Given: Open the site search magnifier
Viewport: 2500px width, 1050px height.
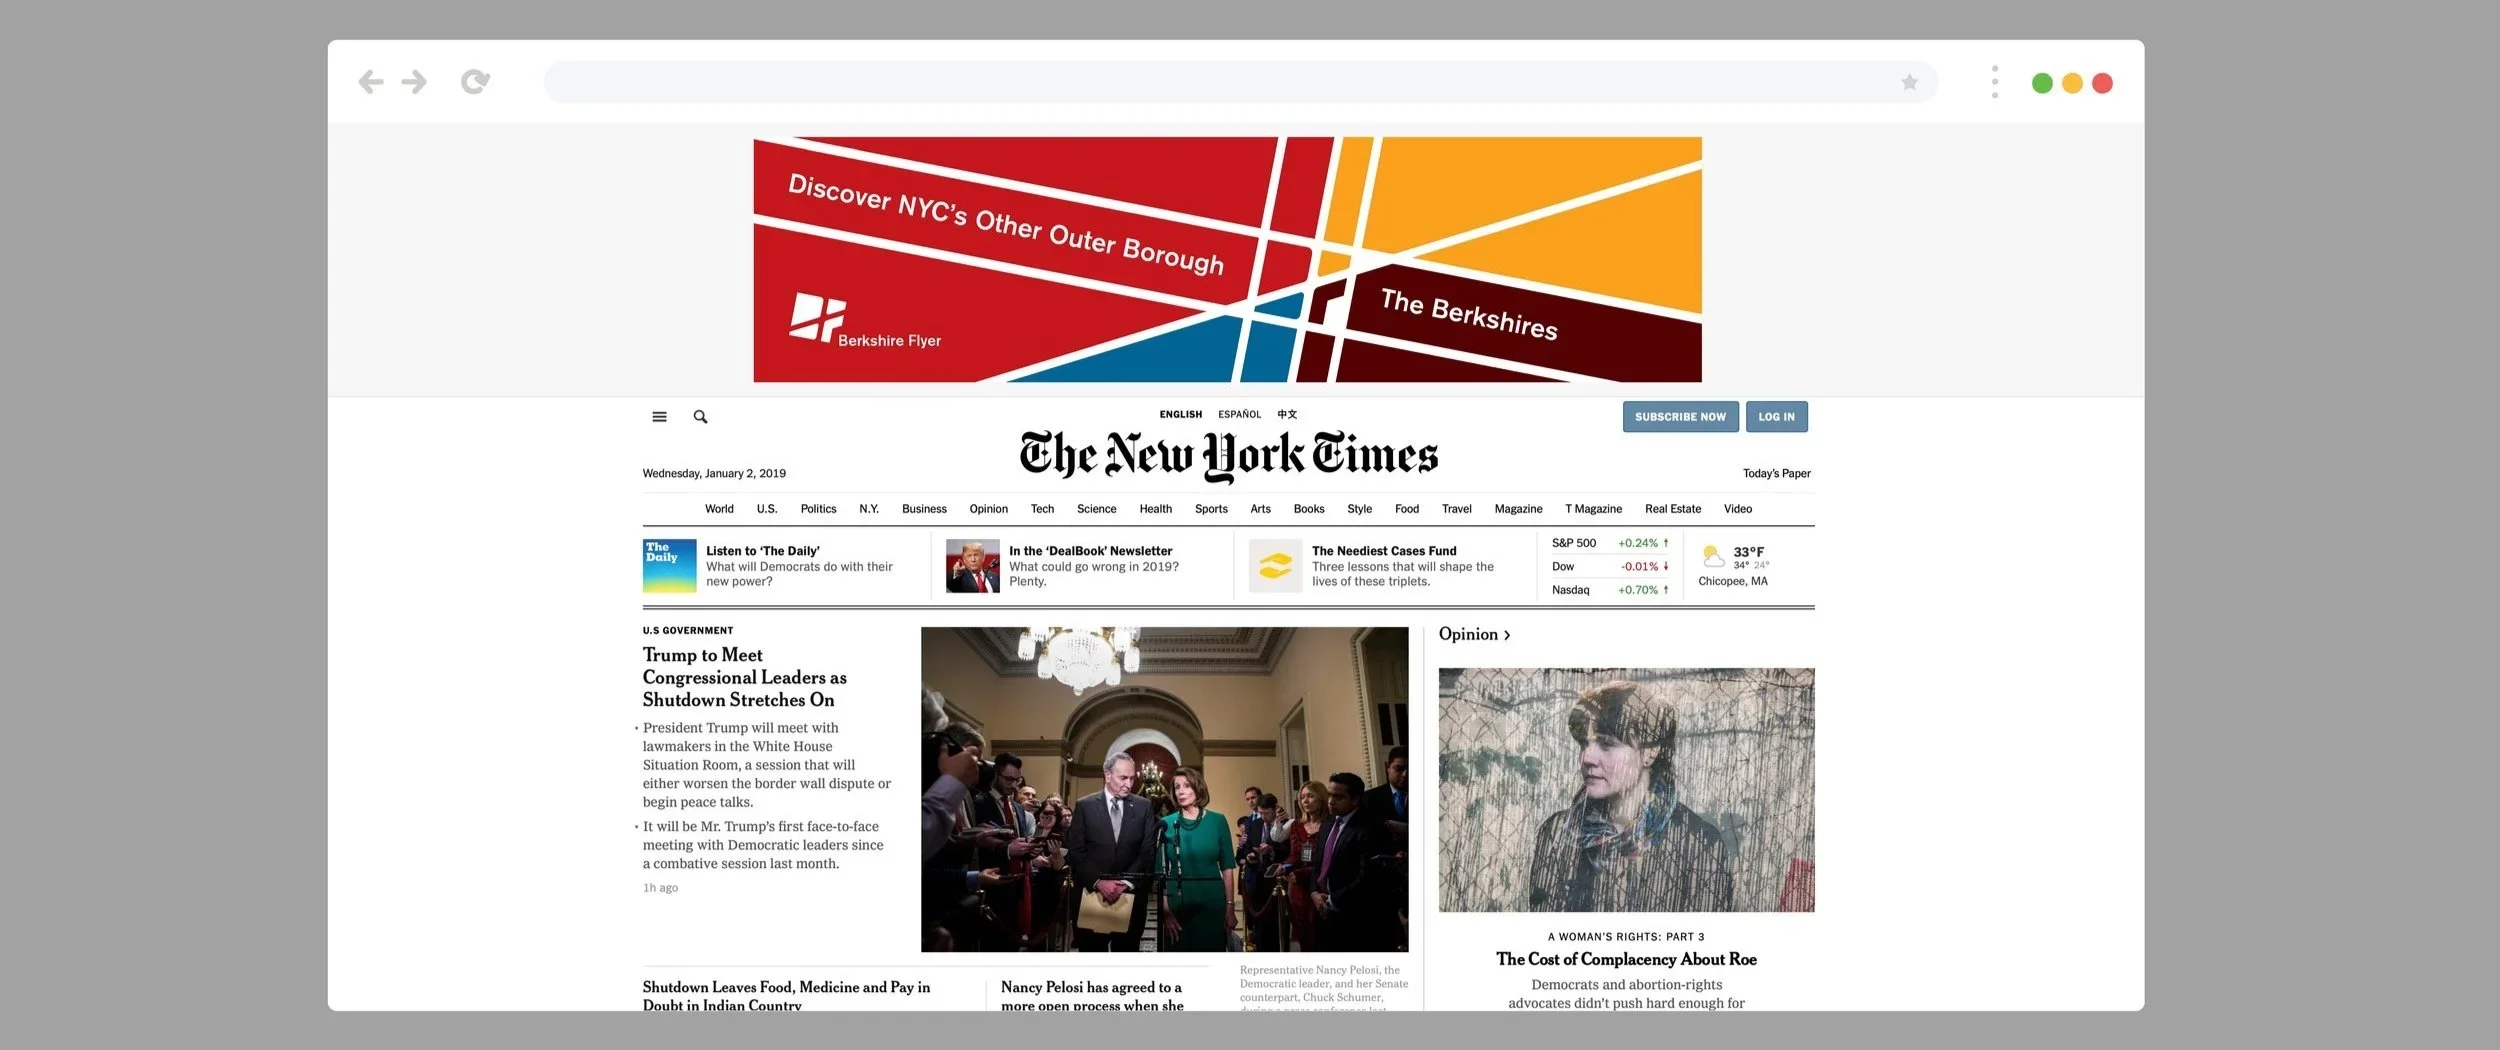Looking at the screenshot, I should click(700, 417).
